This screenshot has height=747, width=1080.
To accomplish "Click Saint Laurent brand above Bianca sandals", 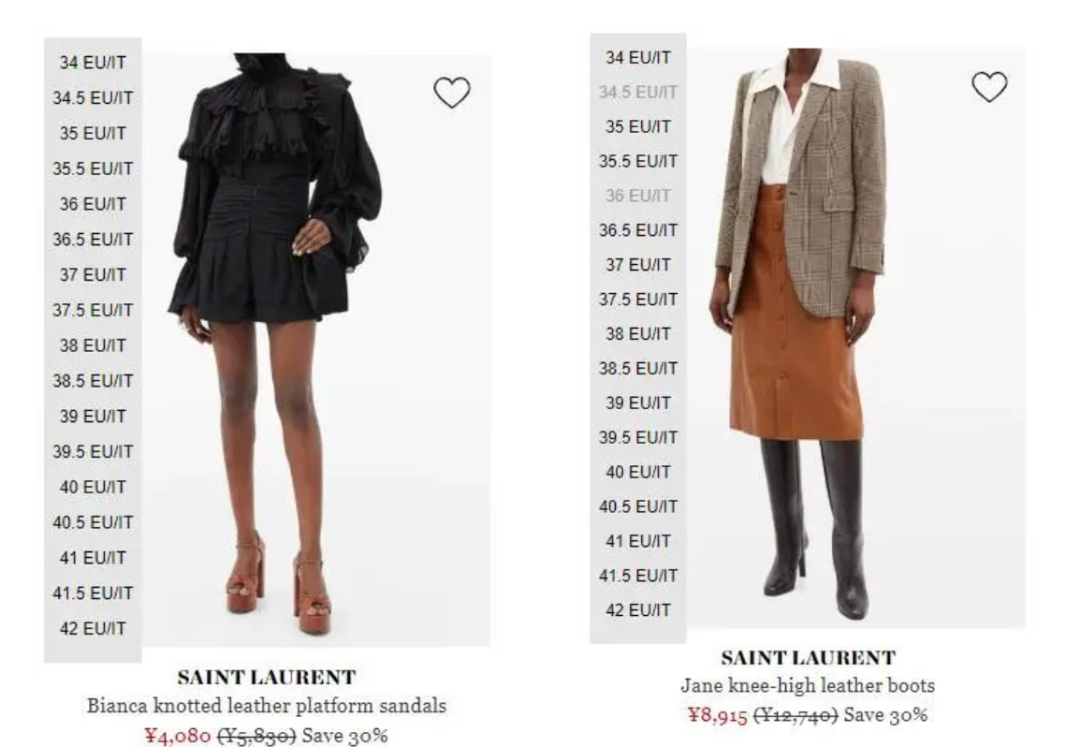I will 267,677.
